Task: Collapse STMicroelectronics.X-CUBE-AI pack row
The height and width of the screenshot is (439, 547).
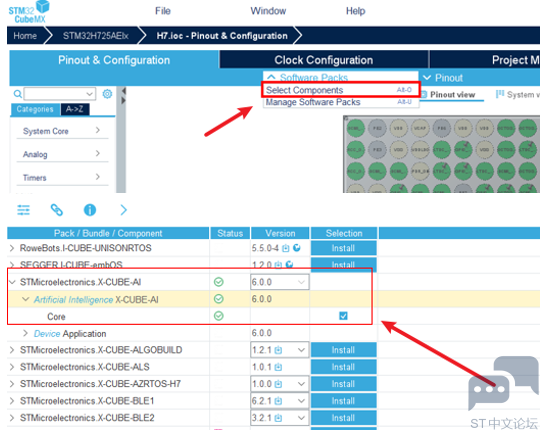Action: tap(12, 282)
